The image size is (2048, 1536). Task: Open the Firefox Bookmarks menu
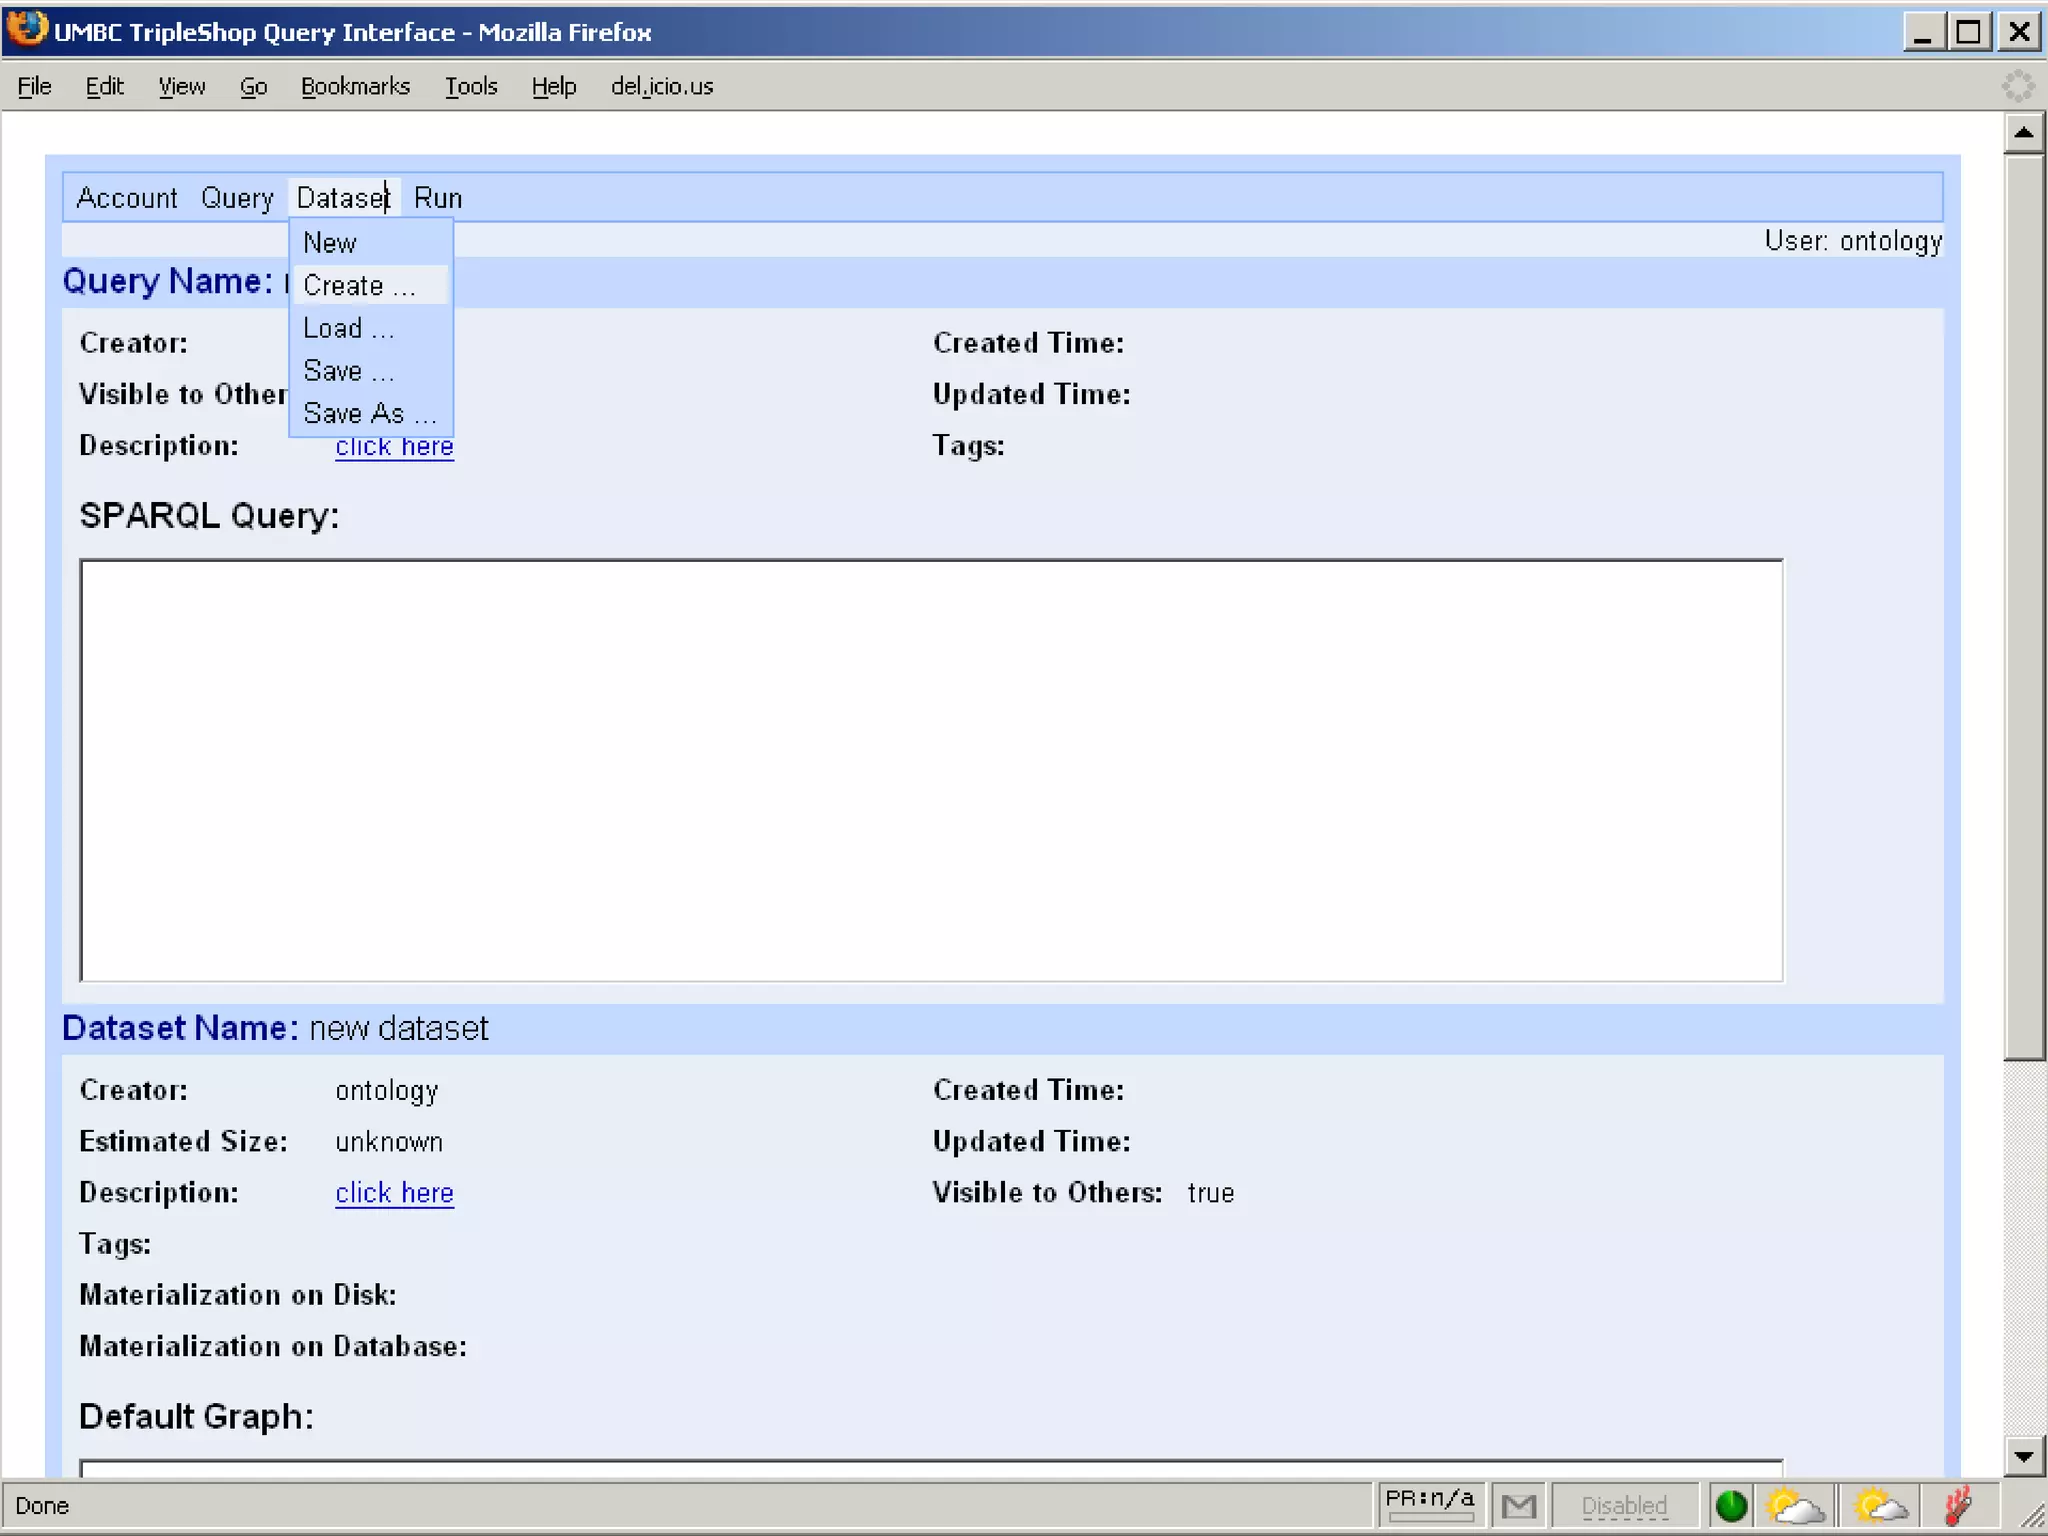point(355,87)
